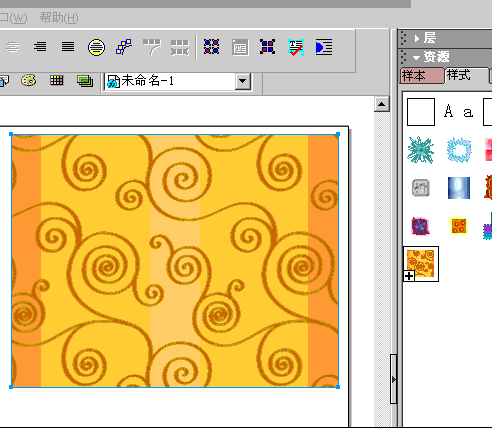Click the attach text to path icon
This screenshot has height=428, width=492.
[x=124, y=47]
